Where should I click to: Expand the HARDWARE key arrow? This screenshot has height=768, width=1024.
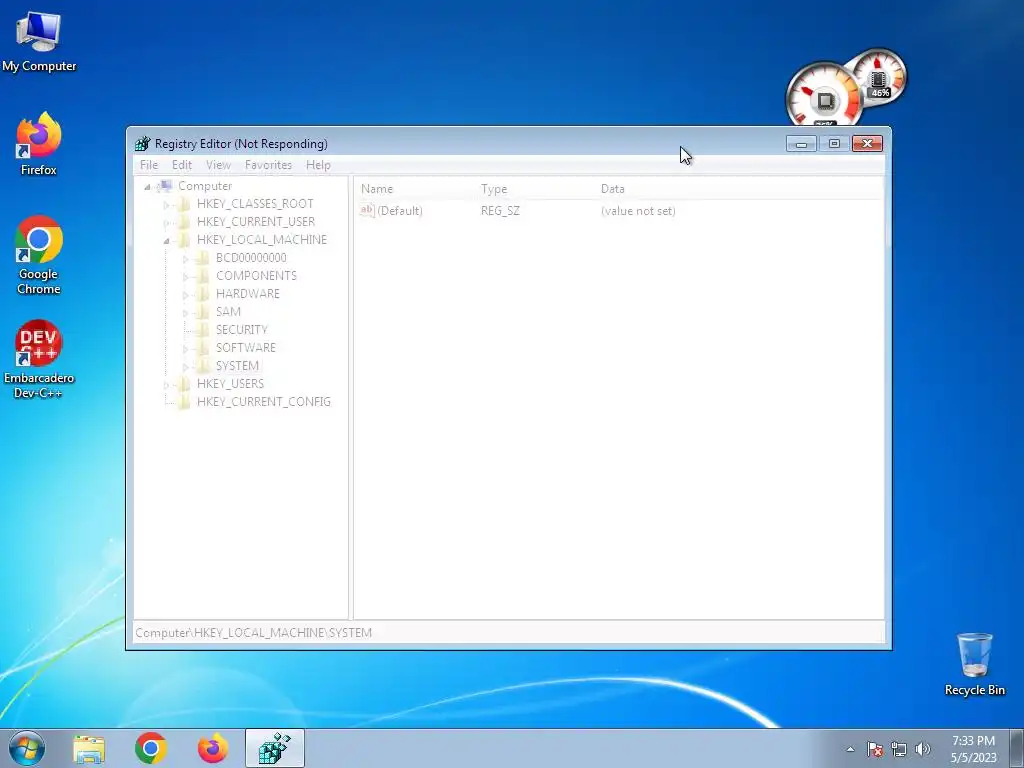185,295
